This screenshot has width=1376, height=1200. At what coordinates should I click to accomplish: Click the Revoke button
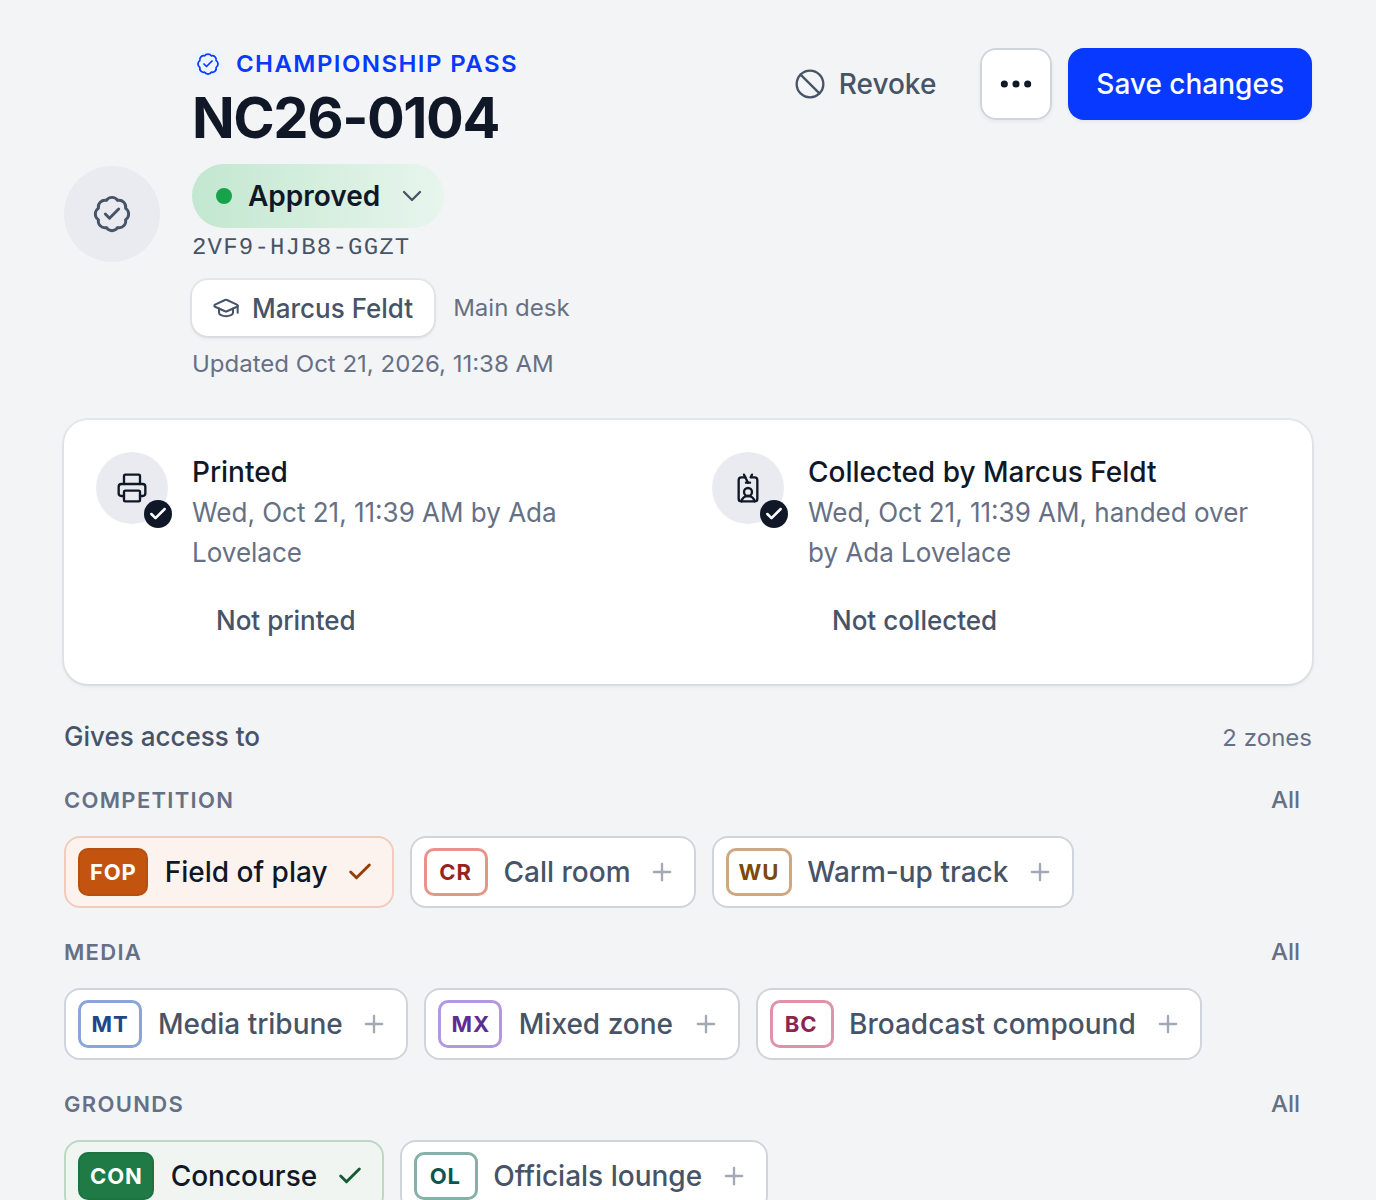[866, 84]
